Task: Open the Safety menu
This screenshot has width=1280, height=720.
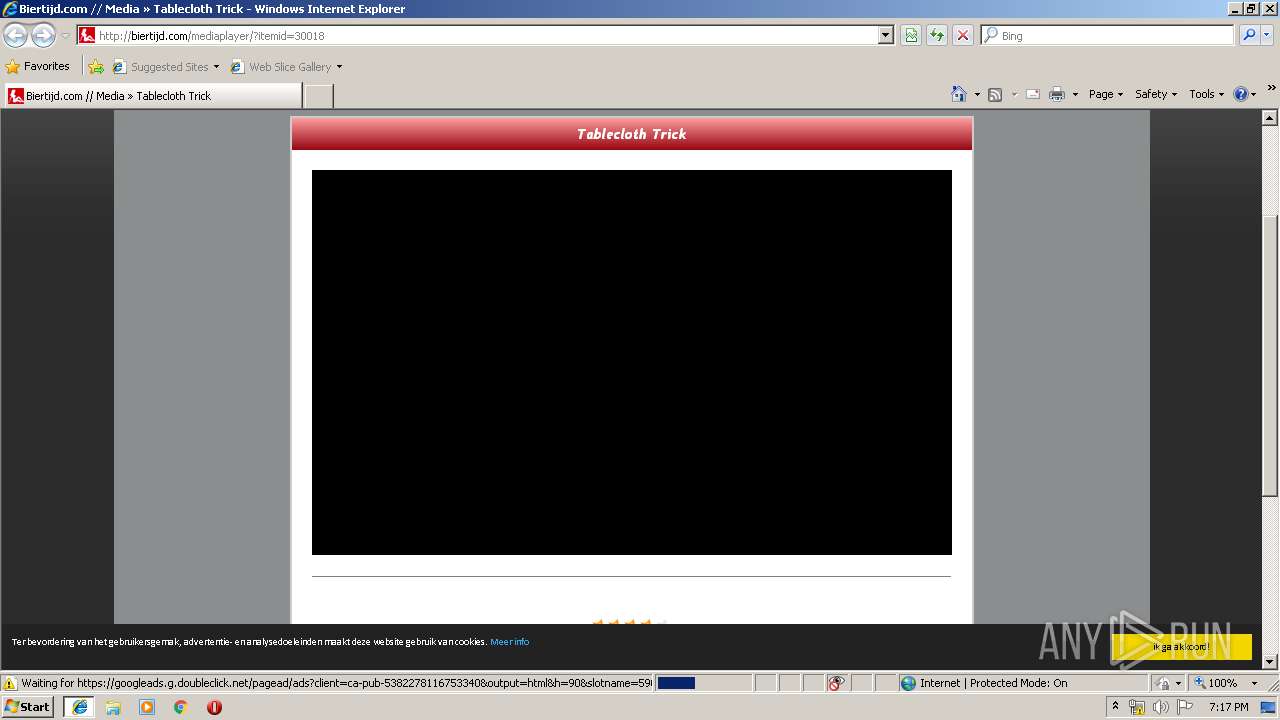Action: (1156, 94)
